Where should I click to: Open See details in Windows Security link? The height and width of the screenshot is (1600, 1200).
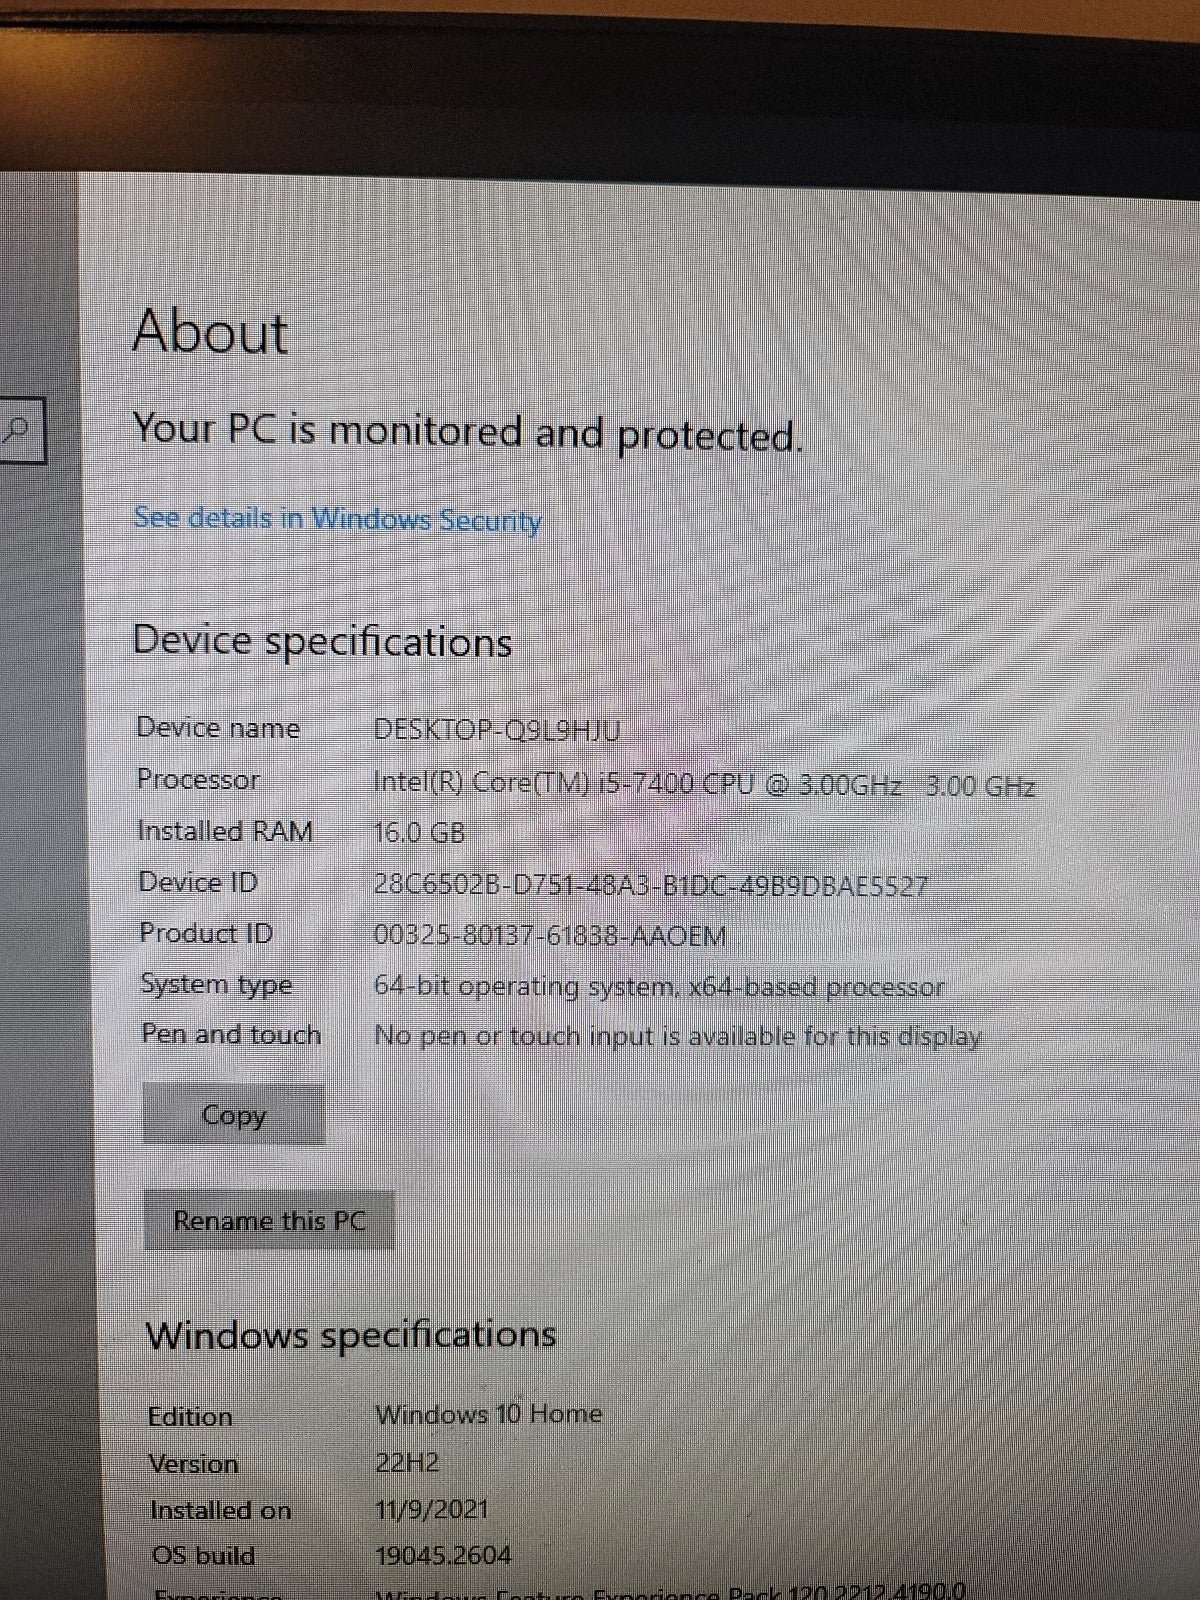(337, 519)
